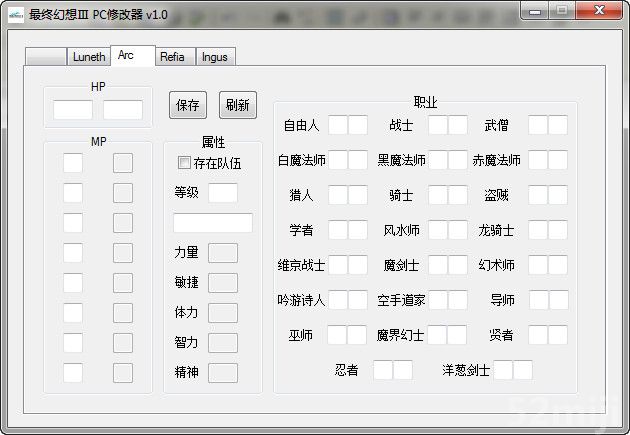Screen dimensions: 630x435
Task: Focus the second HP input box
Action: (x=123, y=110)
